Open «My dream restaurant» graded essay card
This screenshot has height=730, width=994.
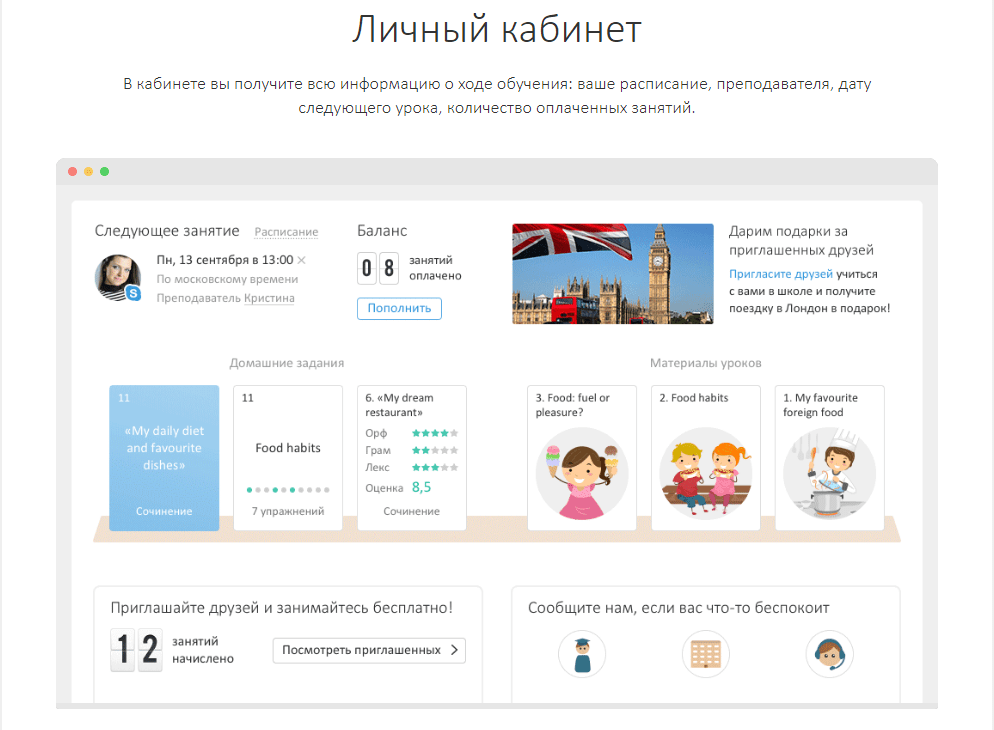point(412,457)
